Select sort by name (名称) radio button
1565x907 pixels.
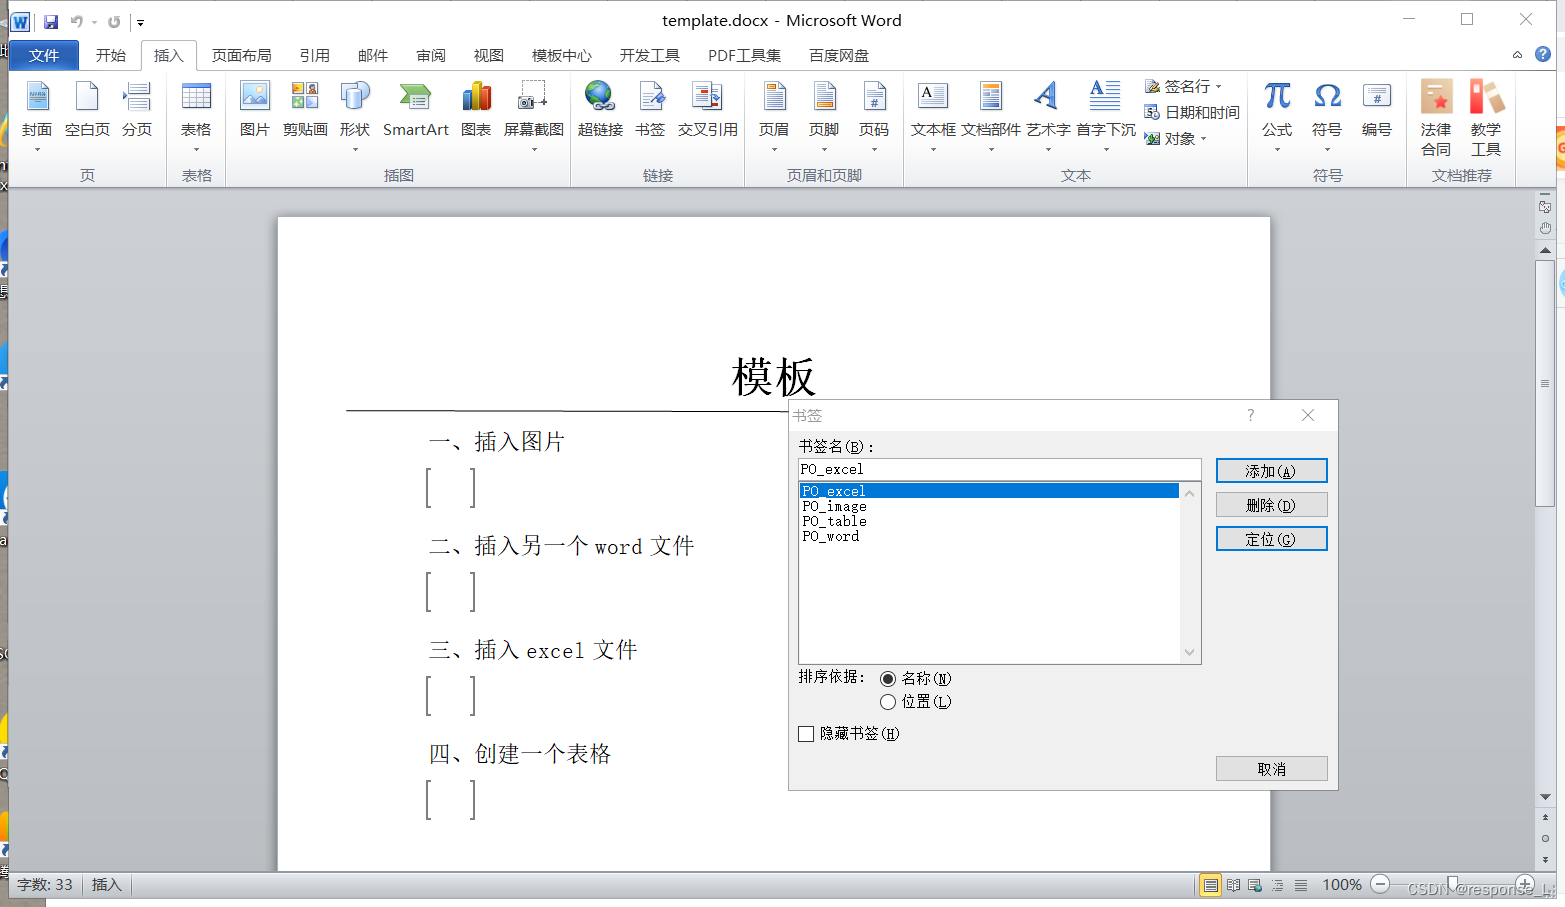(888, 679)
